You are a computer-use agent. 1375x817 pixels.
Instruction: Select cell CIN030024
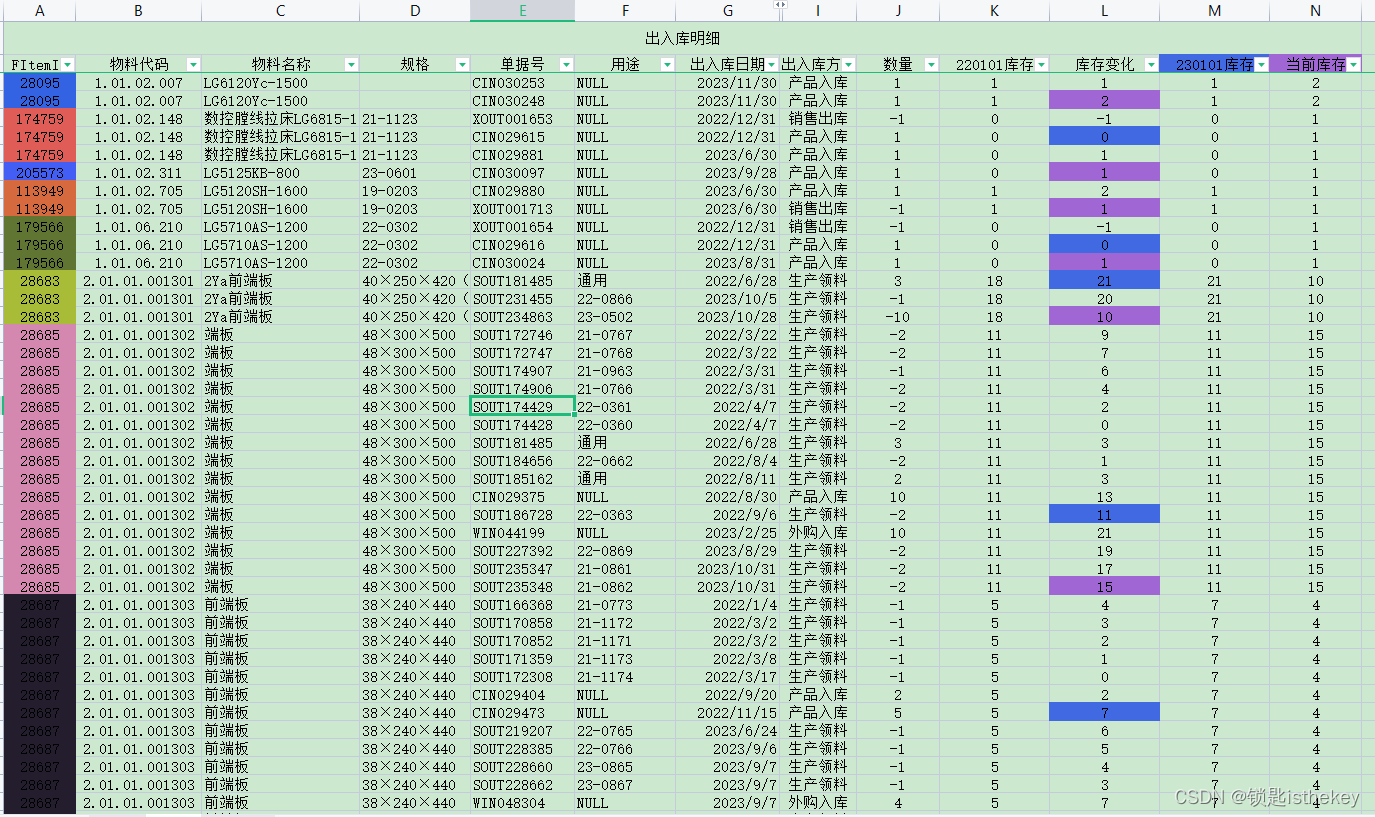tap(522, 263)
